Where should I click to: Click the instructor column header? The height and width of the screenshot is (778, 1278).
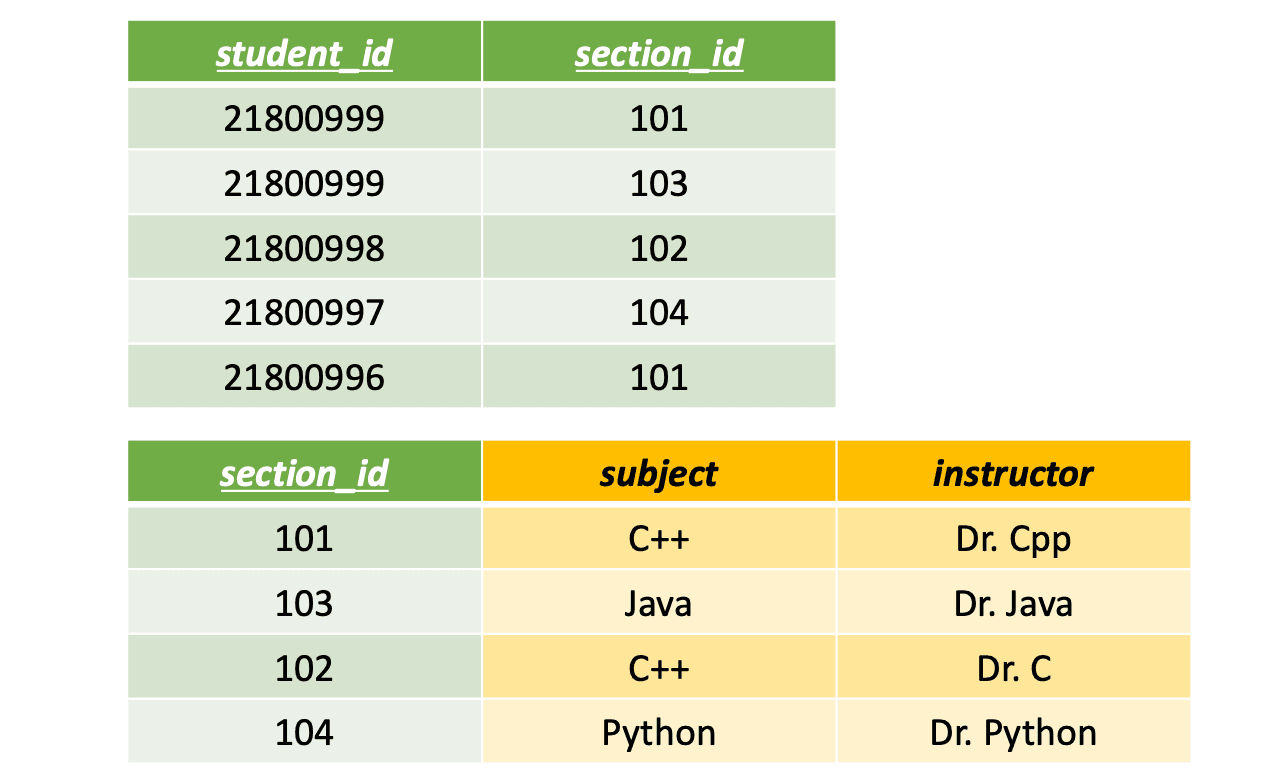[1013, 472]
